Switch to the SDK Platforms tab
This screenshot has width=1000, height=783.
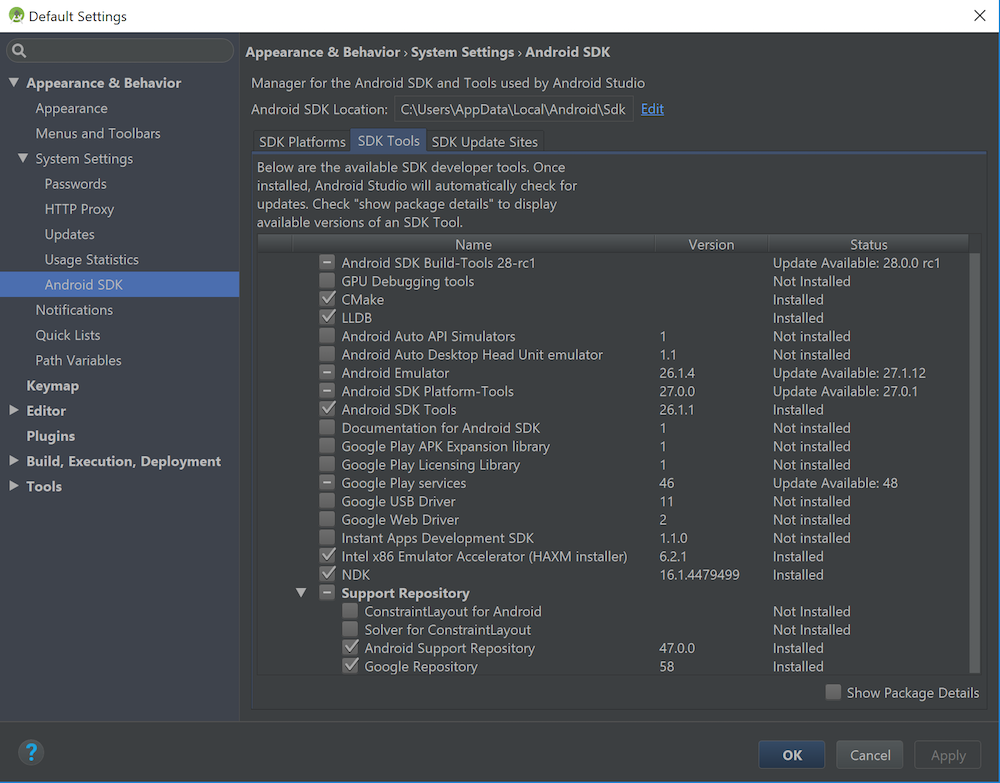point(301,142)
